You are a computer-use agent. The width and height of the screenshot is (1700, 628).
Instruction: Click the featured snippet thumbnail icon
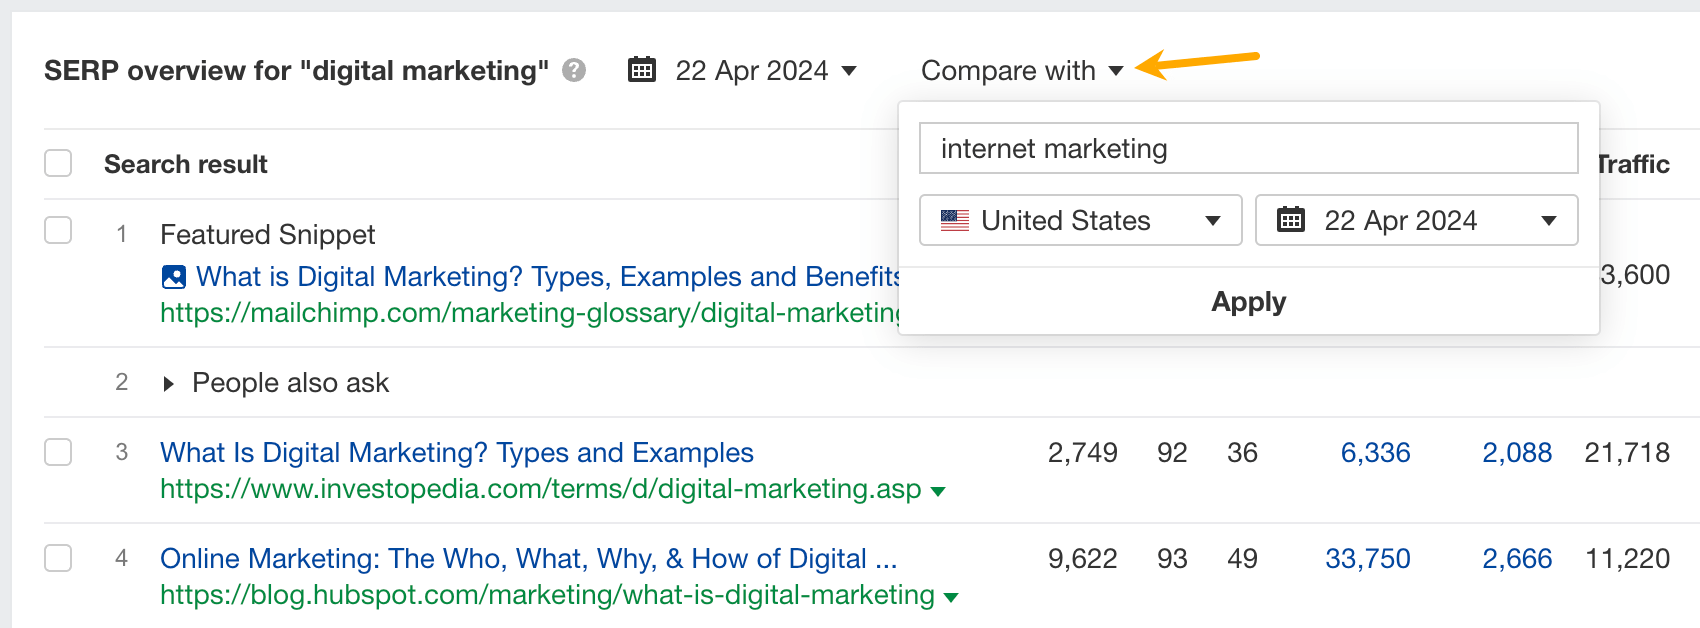(173, 276)
